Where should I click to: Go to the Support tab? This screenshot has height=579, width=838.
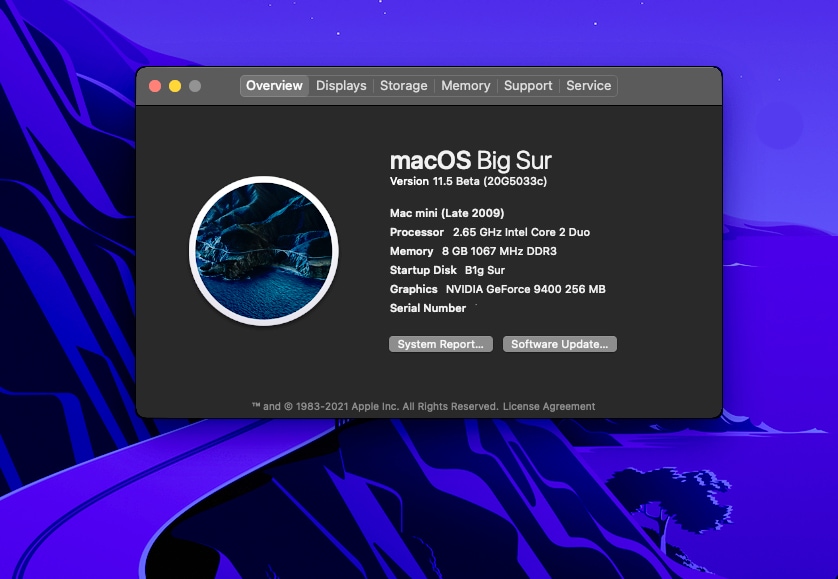point(528,86)
